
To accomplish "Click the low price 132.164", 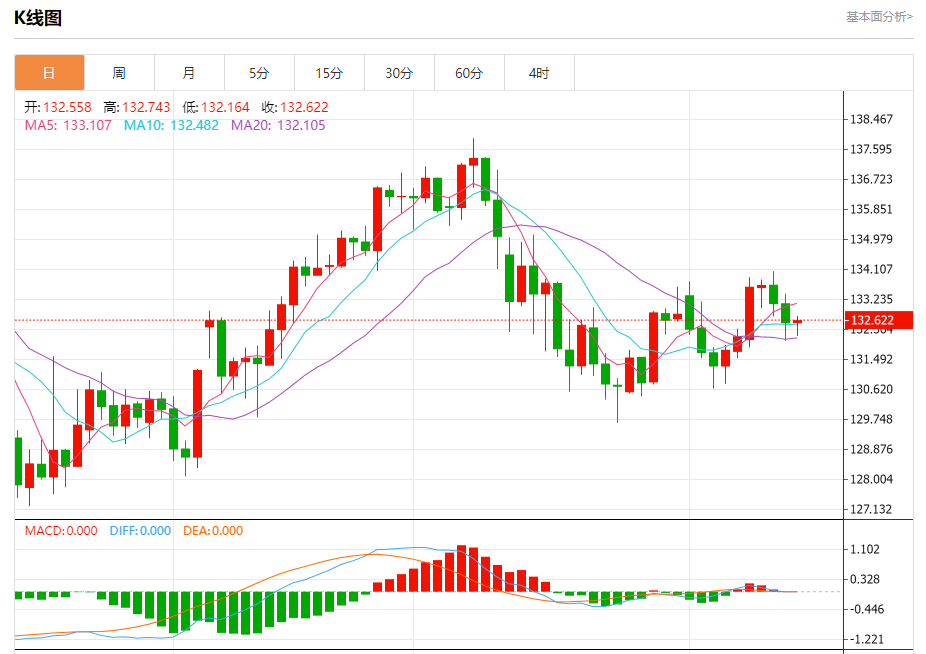I will (225, 107).
